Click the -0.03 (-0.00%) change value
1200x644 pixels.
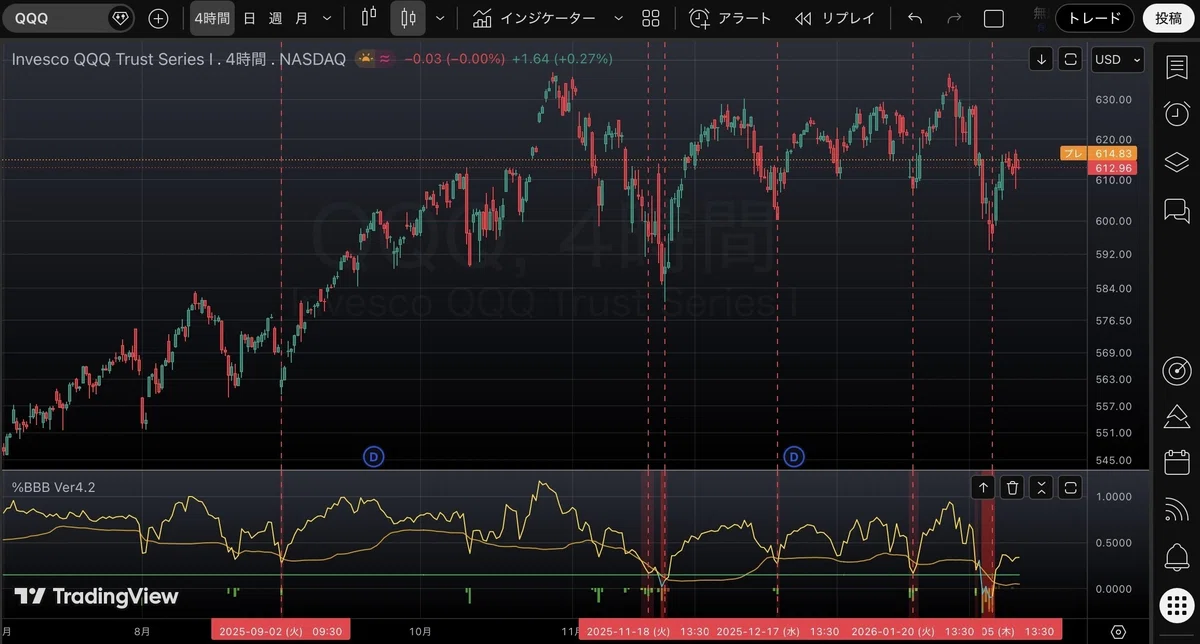coord(454,59)
